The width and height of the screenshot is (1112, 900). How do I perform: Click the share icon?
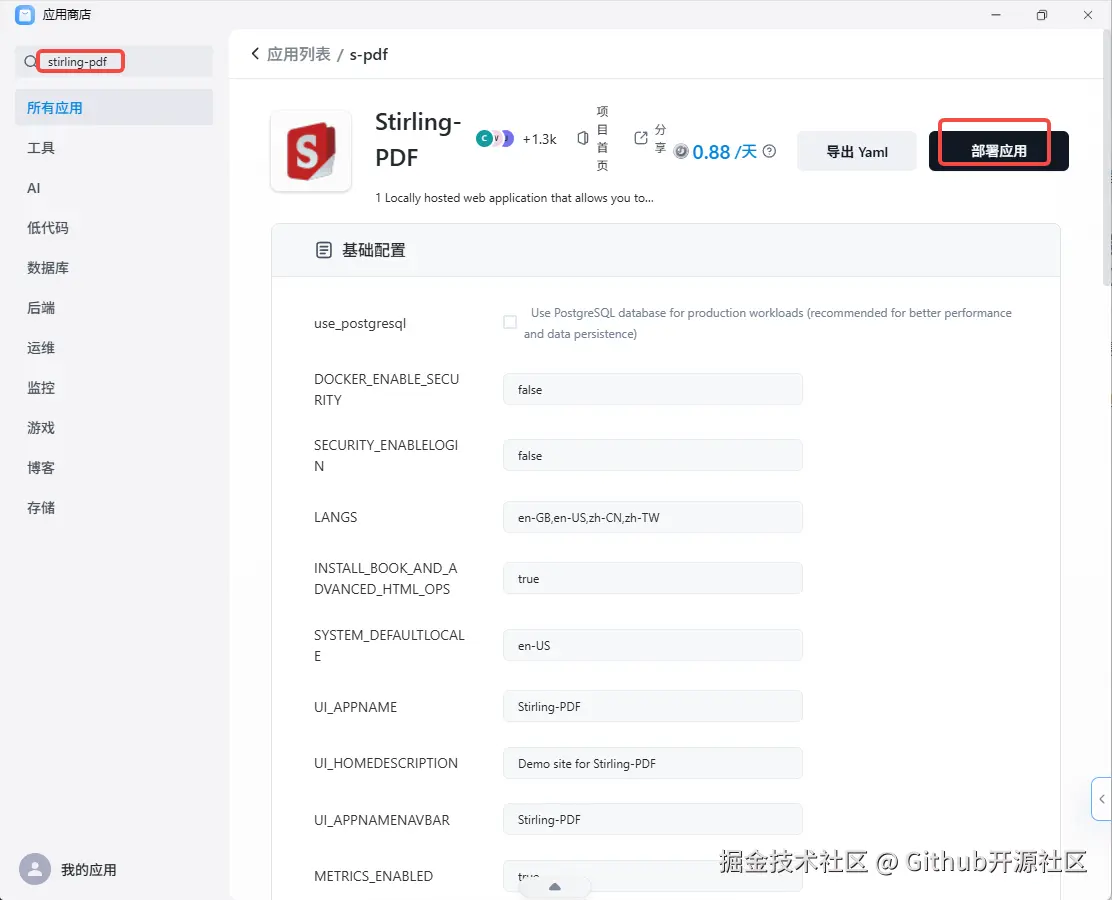pos(641,138)
